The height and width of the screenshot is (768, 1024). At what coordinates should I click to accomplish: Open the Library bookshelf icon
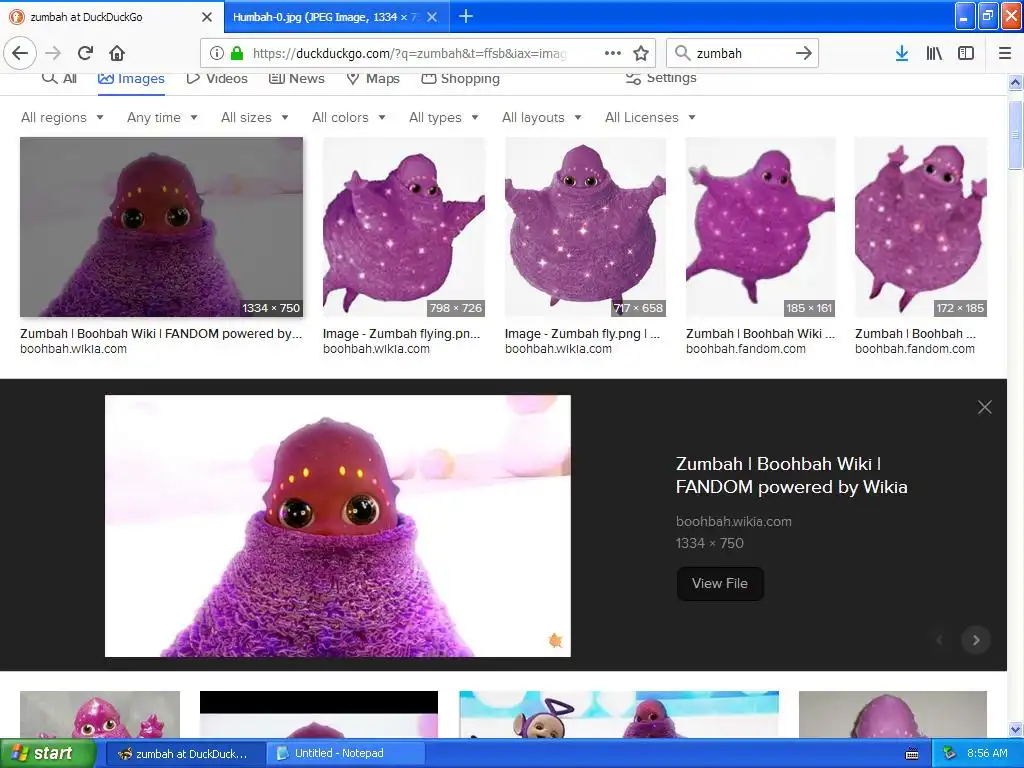[x=934, y=53]
